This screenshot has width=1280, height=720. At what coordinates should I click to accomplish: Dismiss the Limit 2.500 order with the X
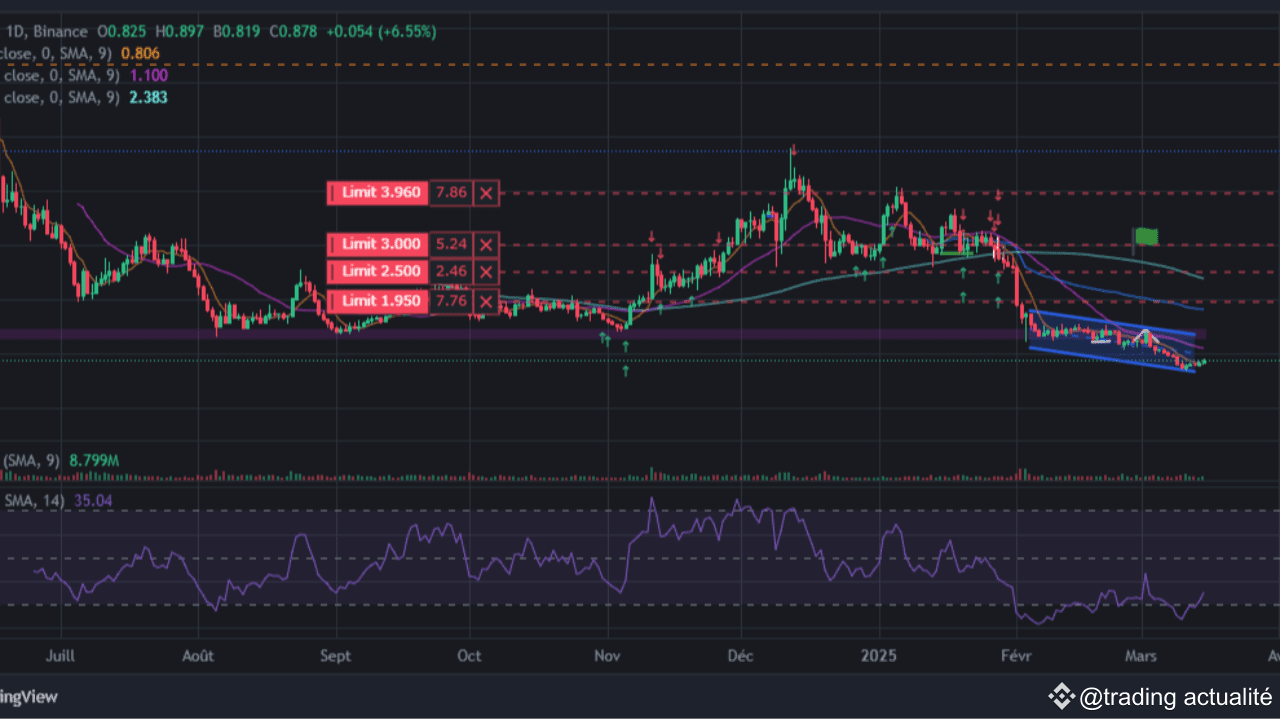pos(485,271)
